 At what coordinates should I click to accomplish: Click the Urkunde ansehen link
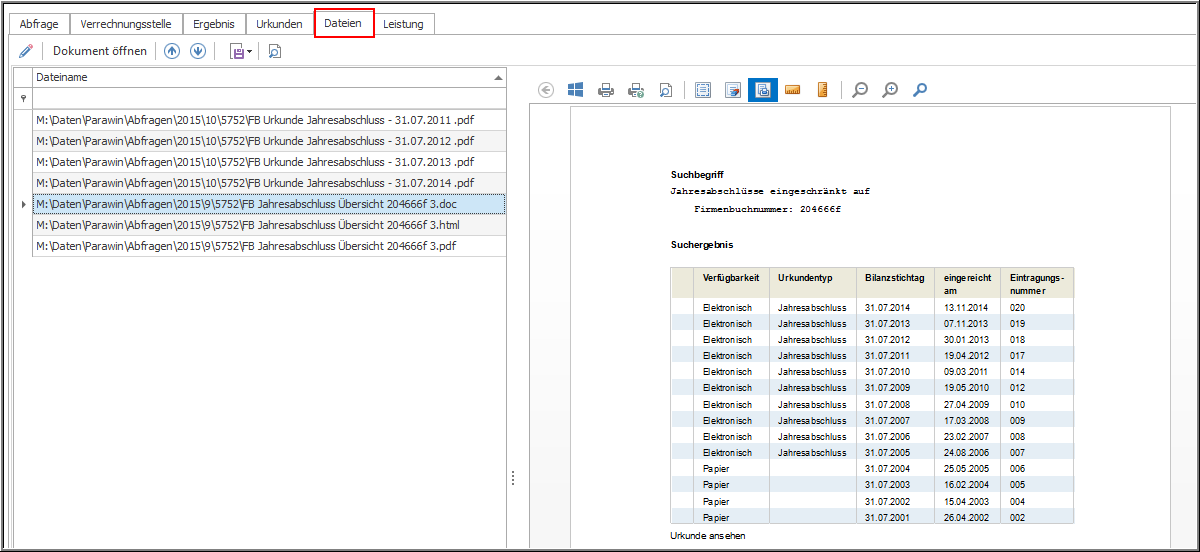point(707,536)
